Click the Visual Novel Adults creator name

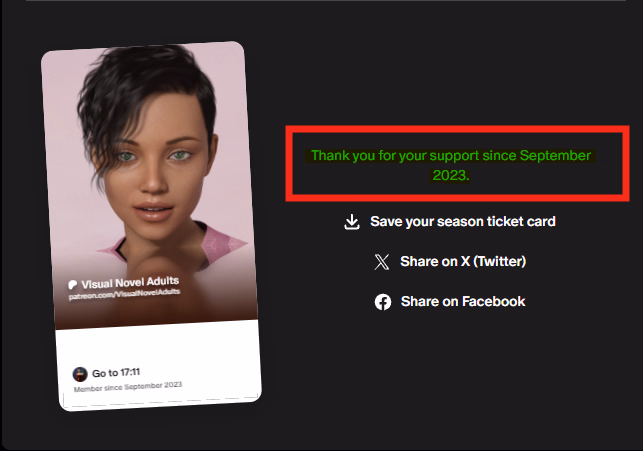(130, 282)
